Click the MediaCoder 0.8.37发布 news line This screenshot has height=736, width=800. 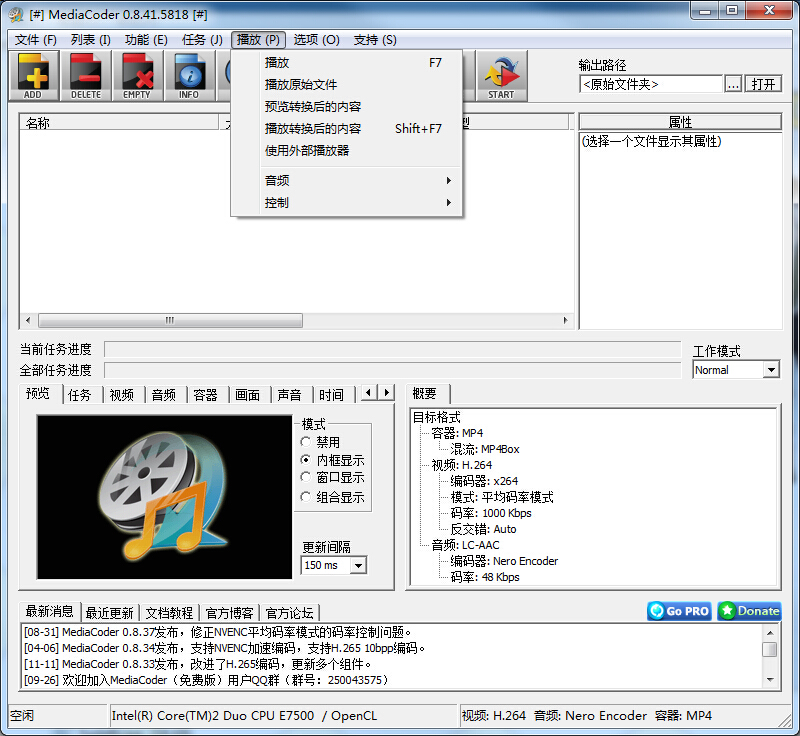[217, 632]
